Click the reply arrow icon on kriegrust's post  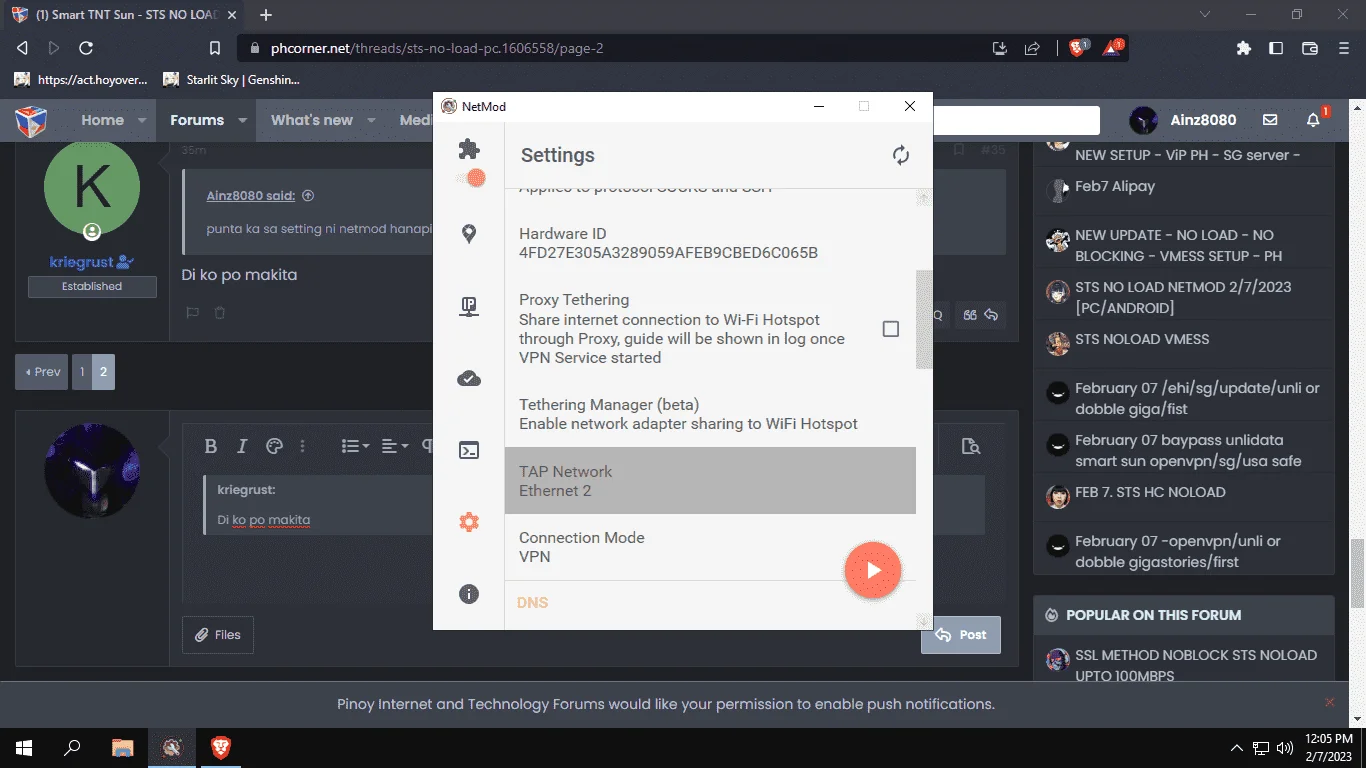991,315
